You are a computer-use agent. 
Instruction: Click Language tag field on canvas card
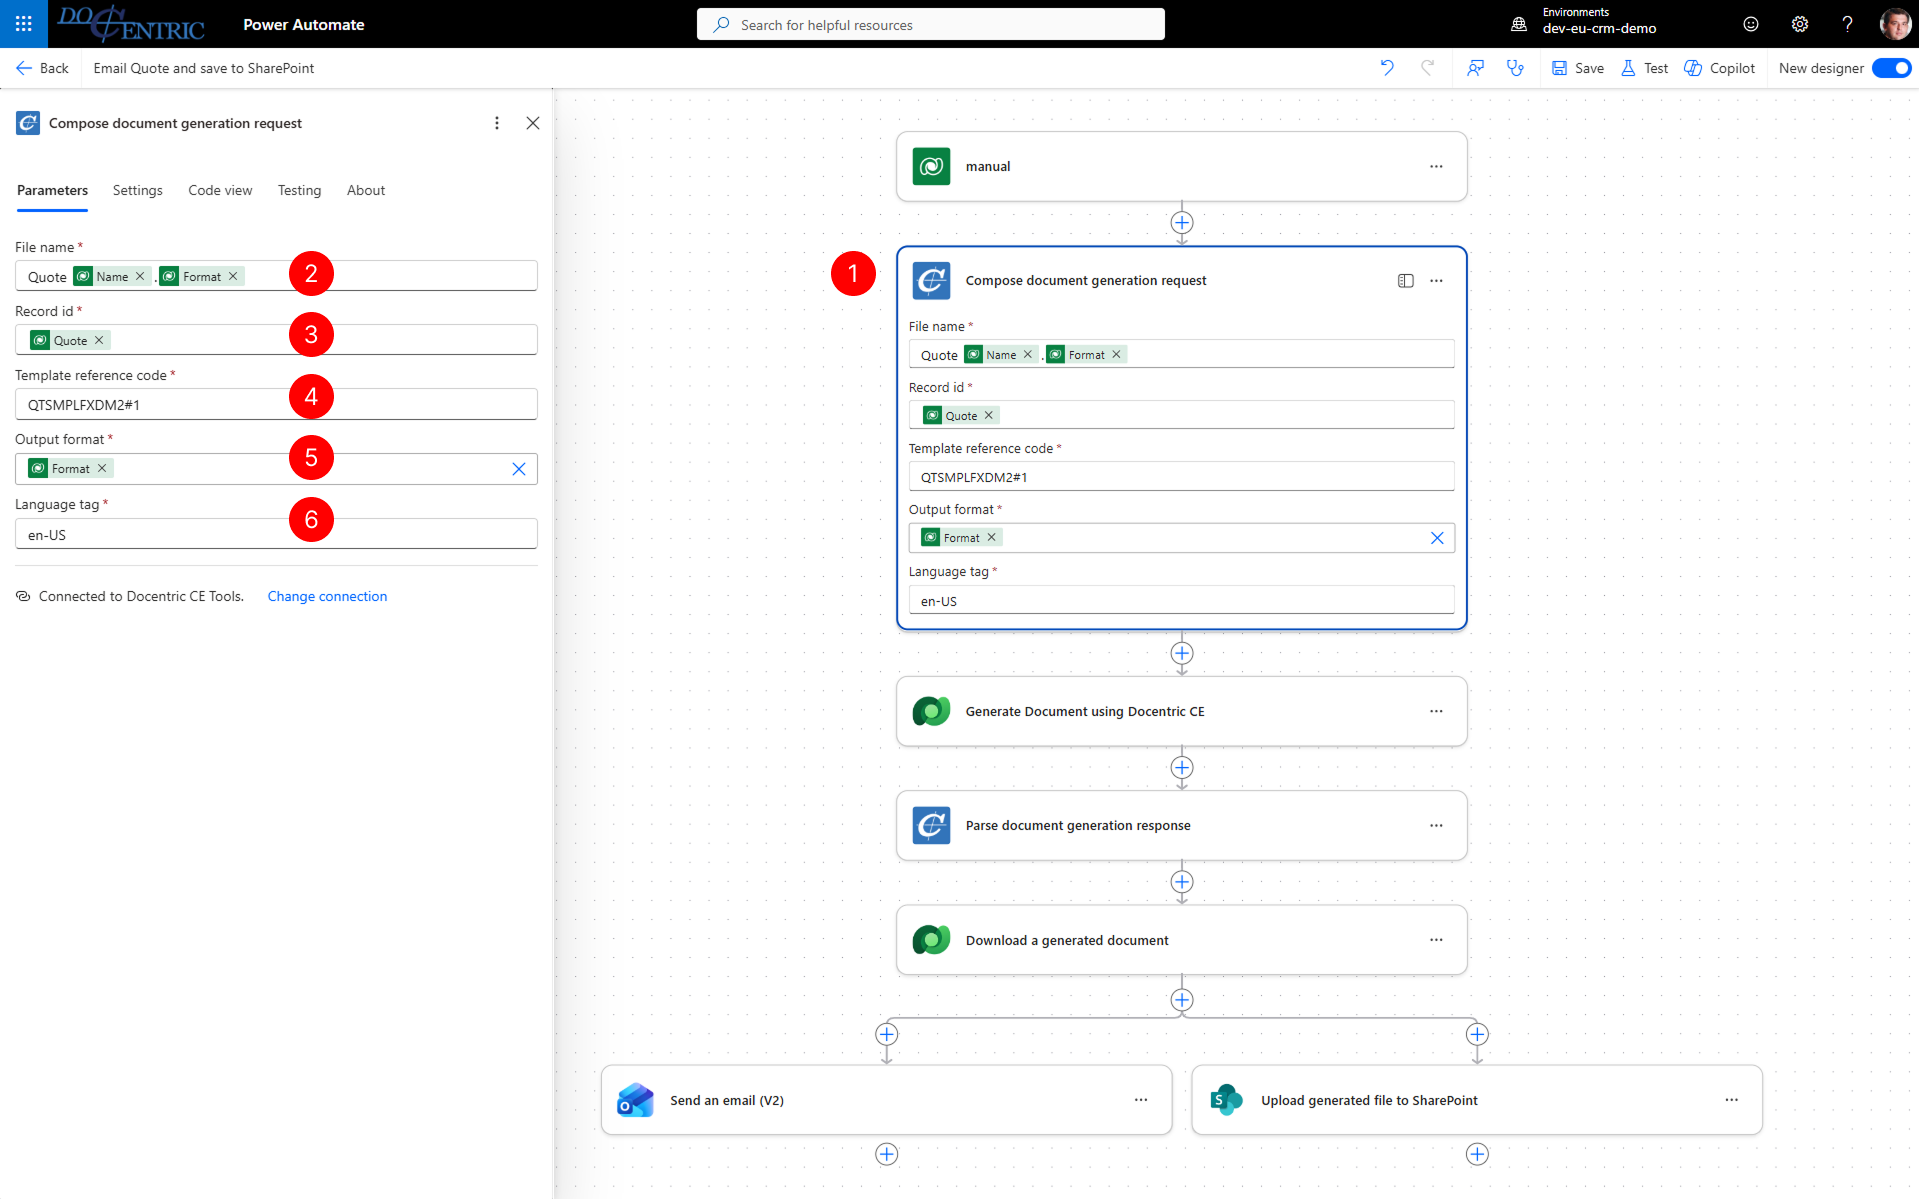tap(1182, 600)
